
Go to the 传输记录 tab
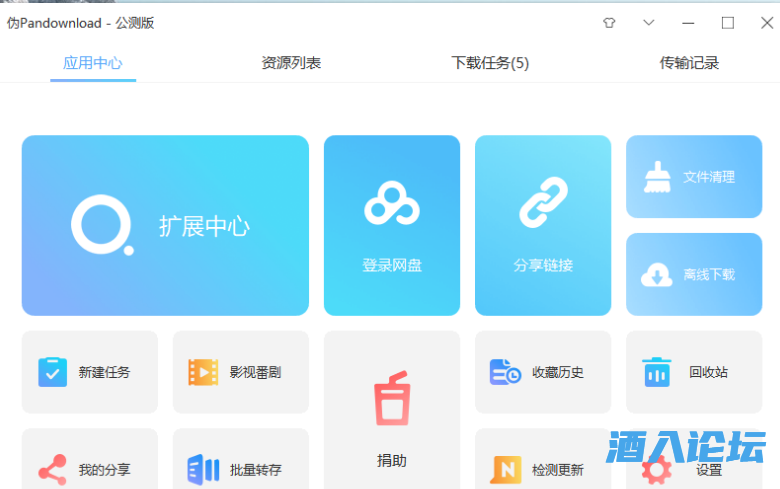(x=689, y=63)
